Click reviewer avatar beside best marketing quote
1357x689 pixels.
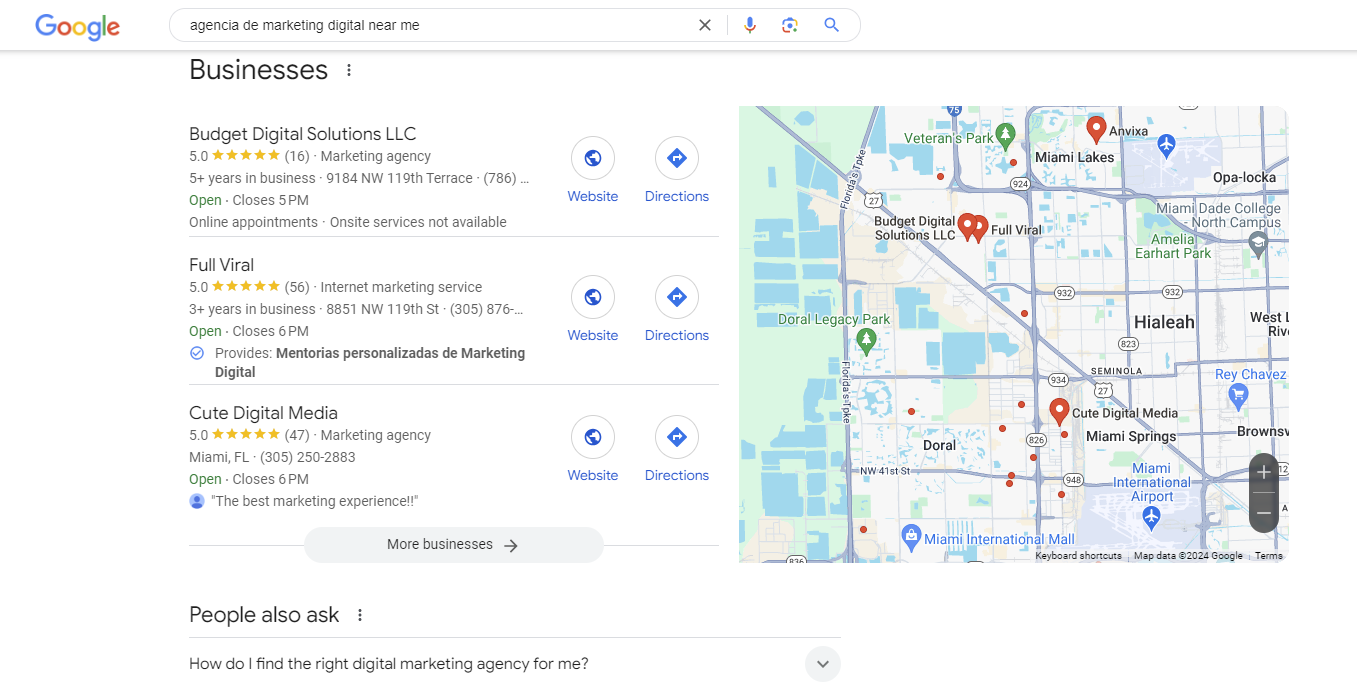pyautogui.click(x=197, y=501)
